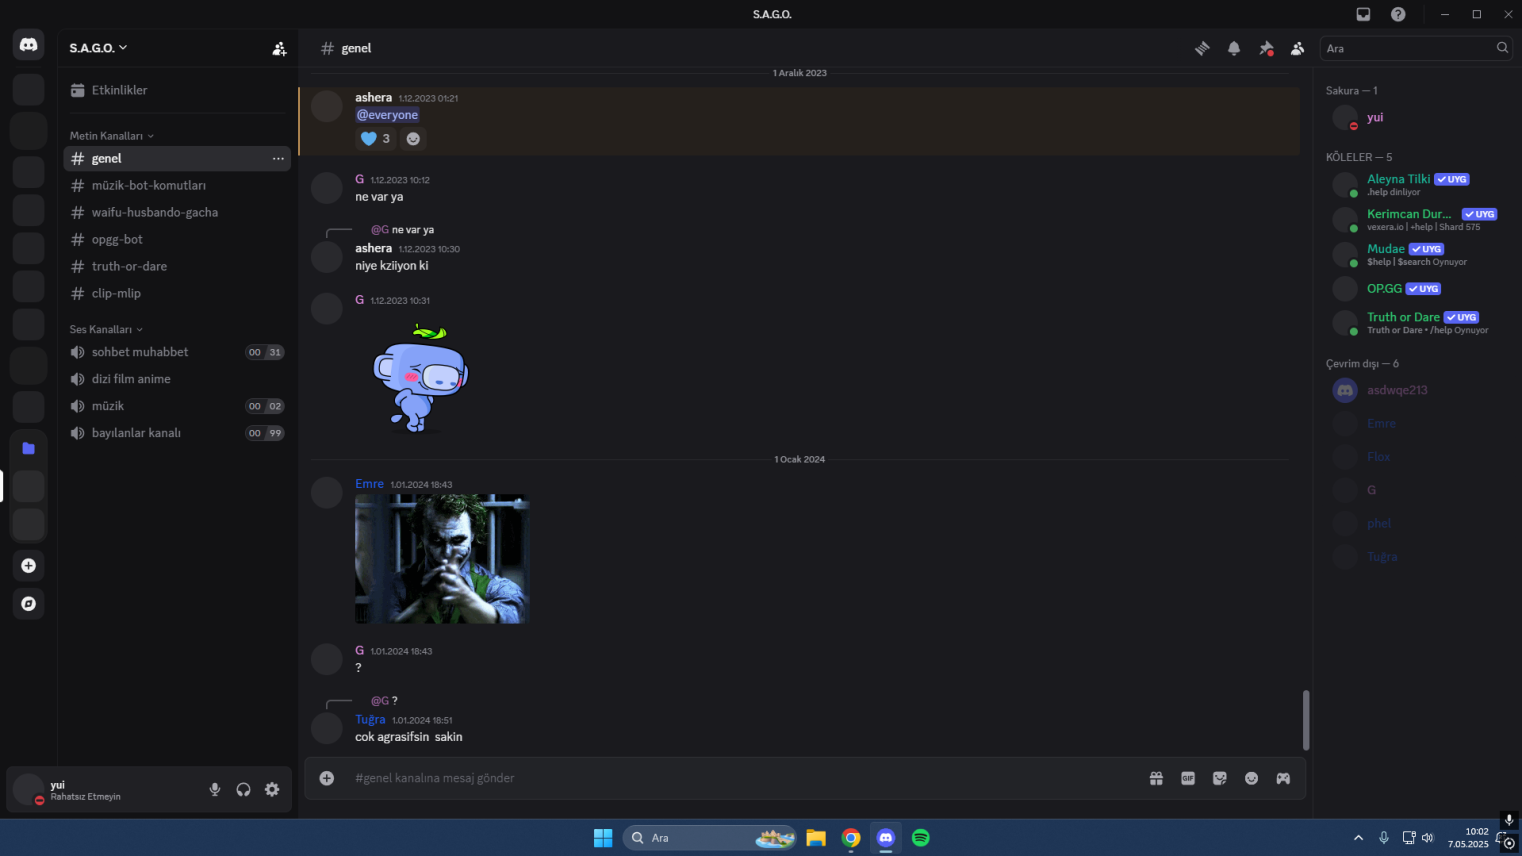Viewport: 1522px width, 856px height.
Task: Click the Emre username above the image
Action: tap(369, 484)
